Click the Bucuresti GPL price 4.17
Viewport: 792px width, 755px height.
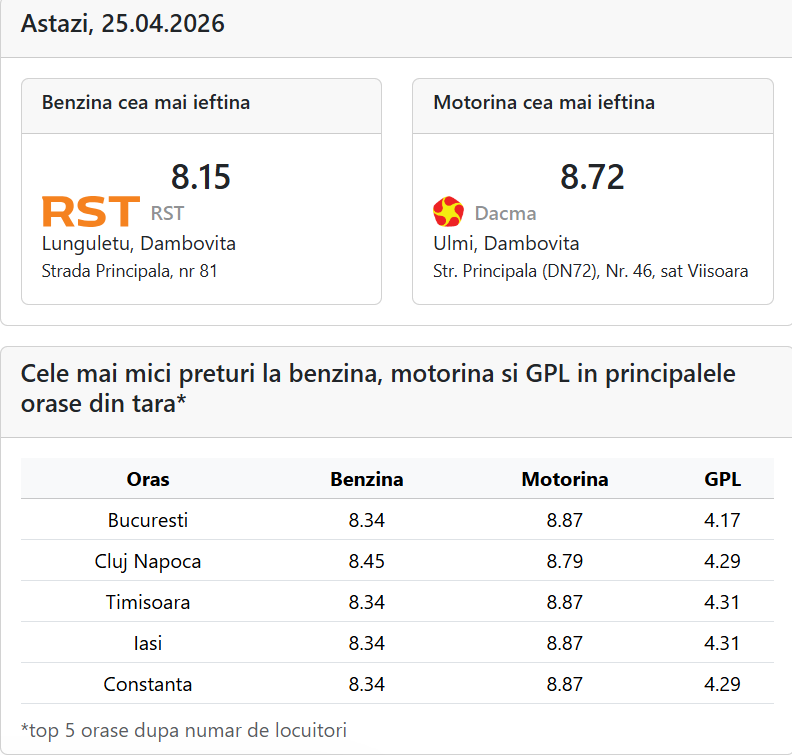coord(722,520)
